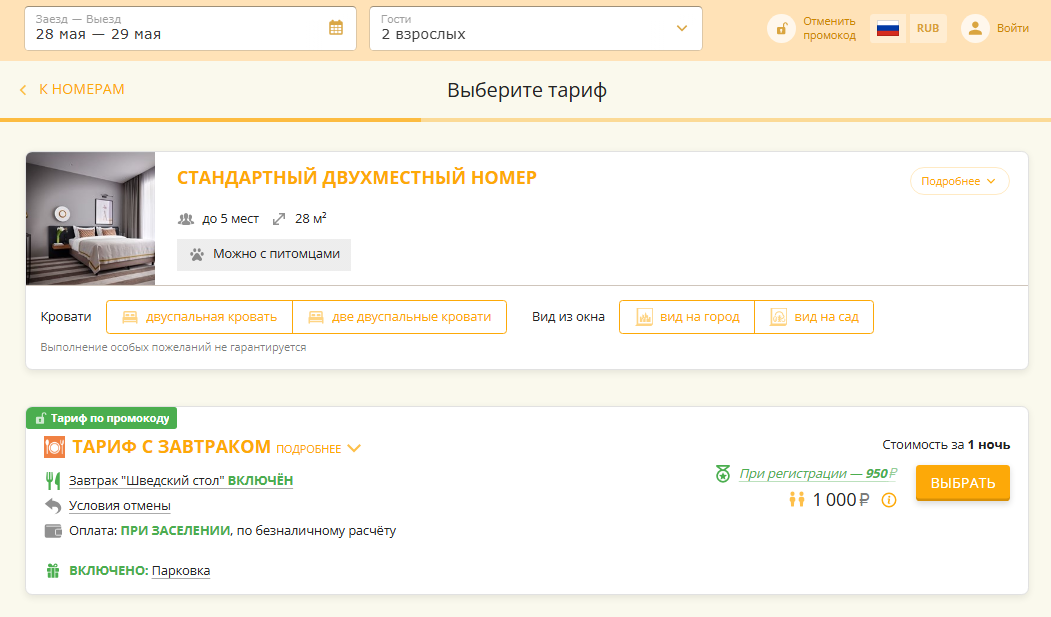Click the Выберите тариф page heading
The image size is (1051, 617).
[527, 90]
